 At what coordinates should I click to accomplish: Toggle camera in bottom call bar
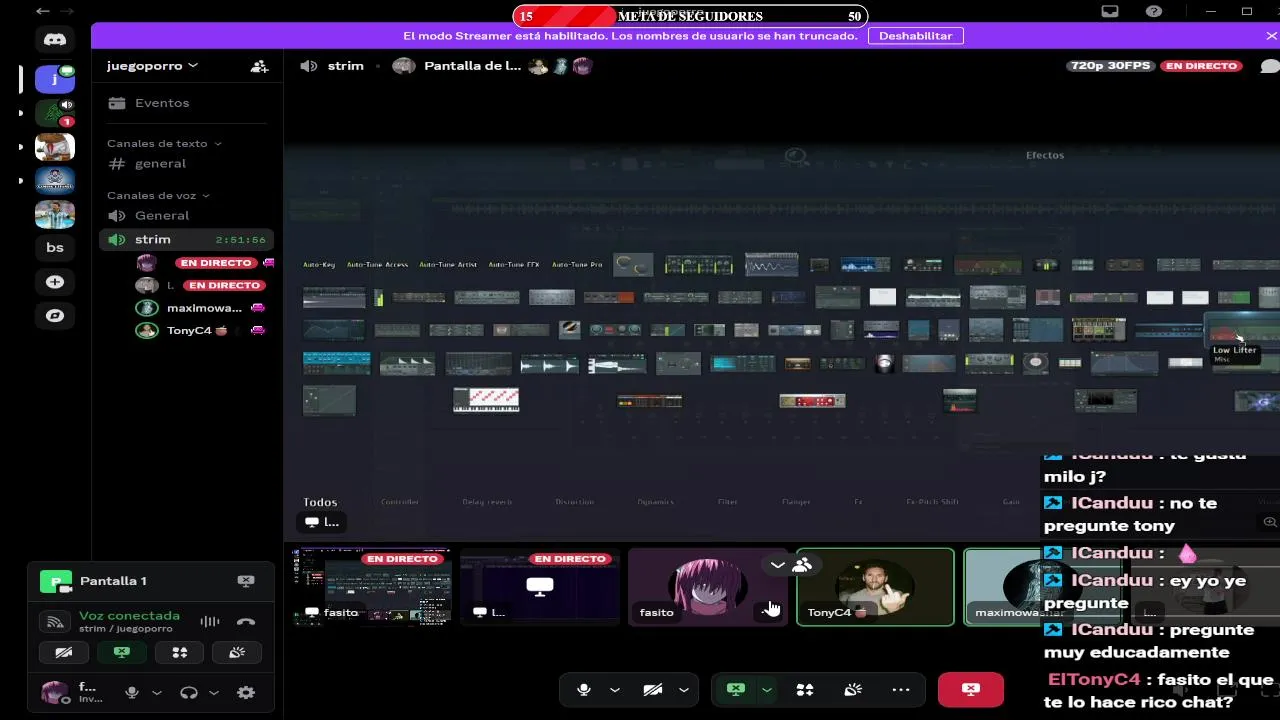(x=653, y=690)
